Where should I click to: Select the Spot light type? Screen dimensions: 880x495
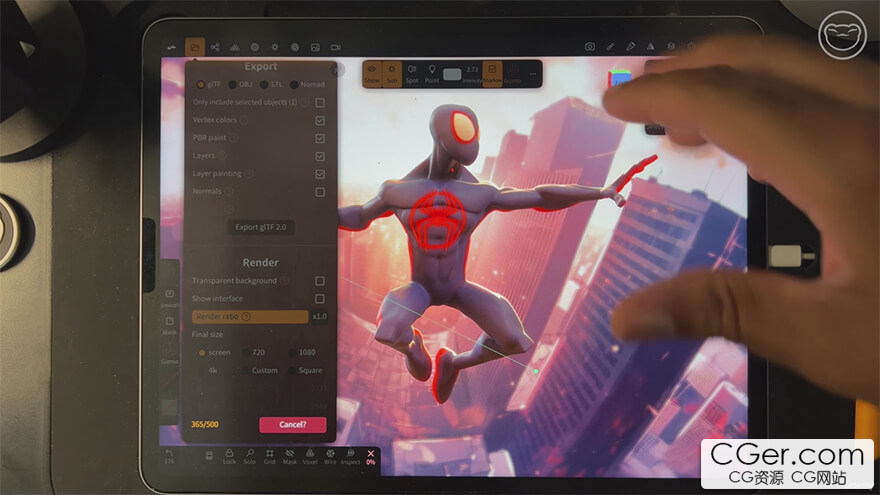tap(412, 74)
